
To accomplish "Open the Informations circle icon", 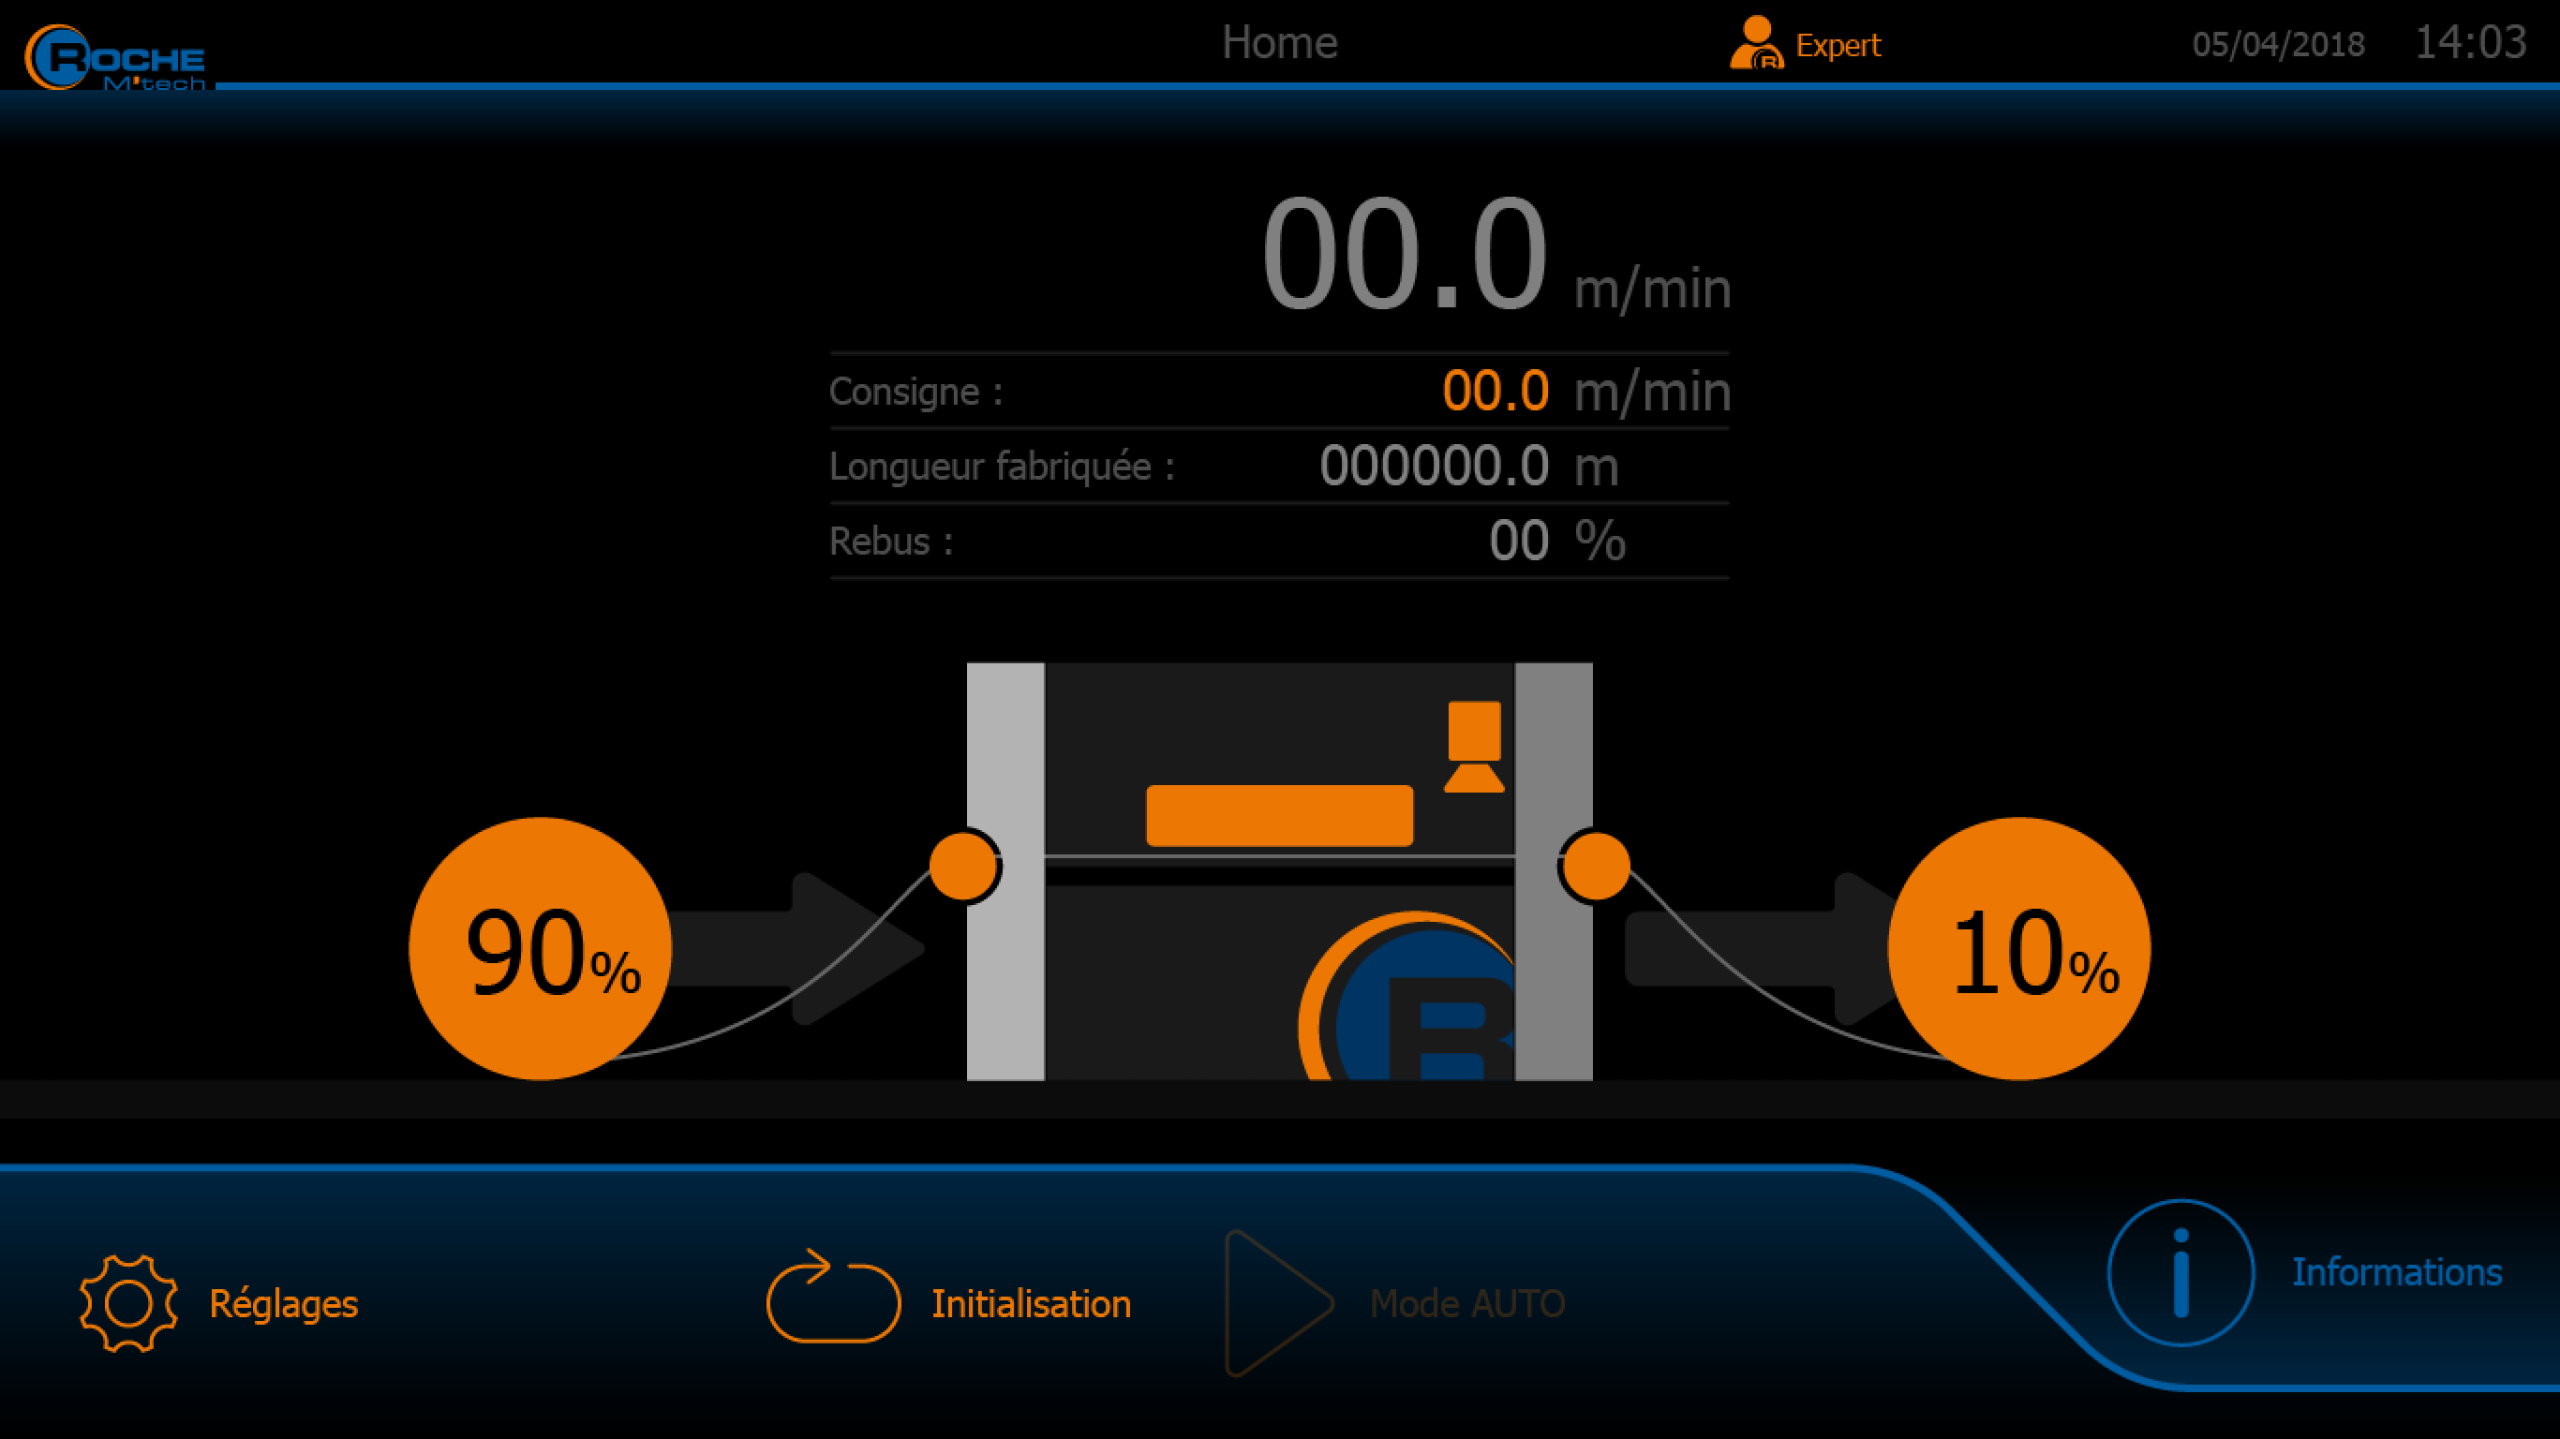I will [x=2180, y=1272].
